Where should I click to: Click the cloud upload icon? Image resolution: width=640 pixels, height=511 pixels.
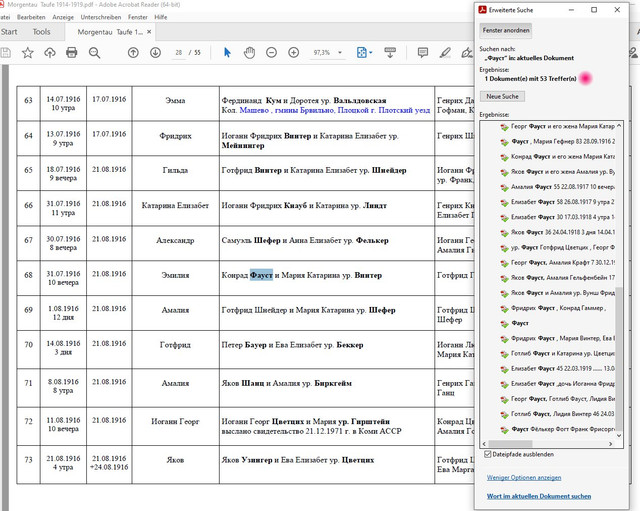tap(50, 53)
